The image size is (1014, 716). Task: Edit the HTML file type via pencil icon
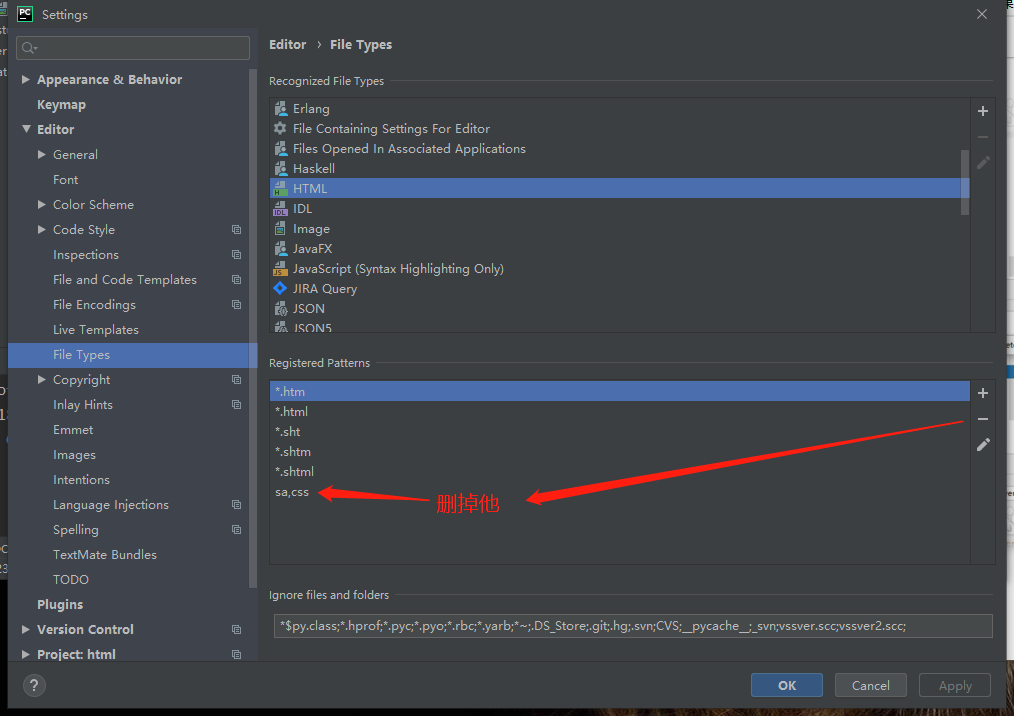pyautogui.click(x=982, y=163)
